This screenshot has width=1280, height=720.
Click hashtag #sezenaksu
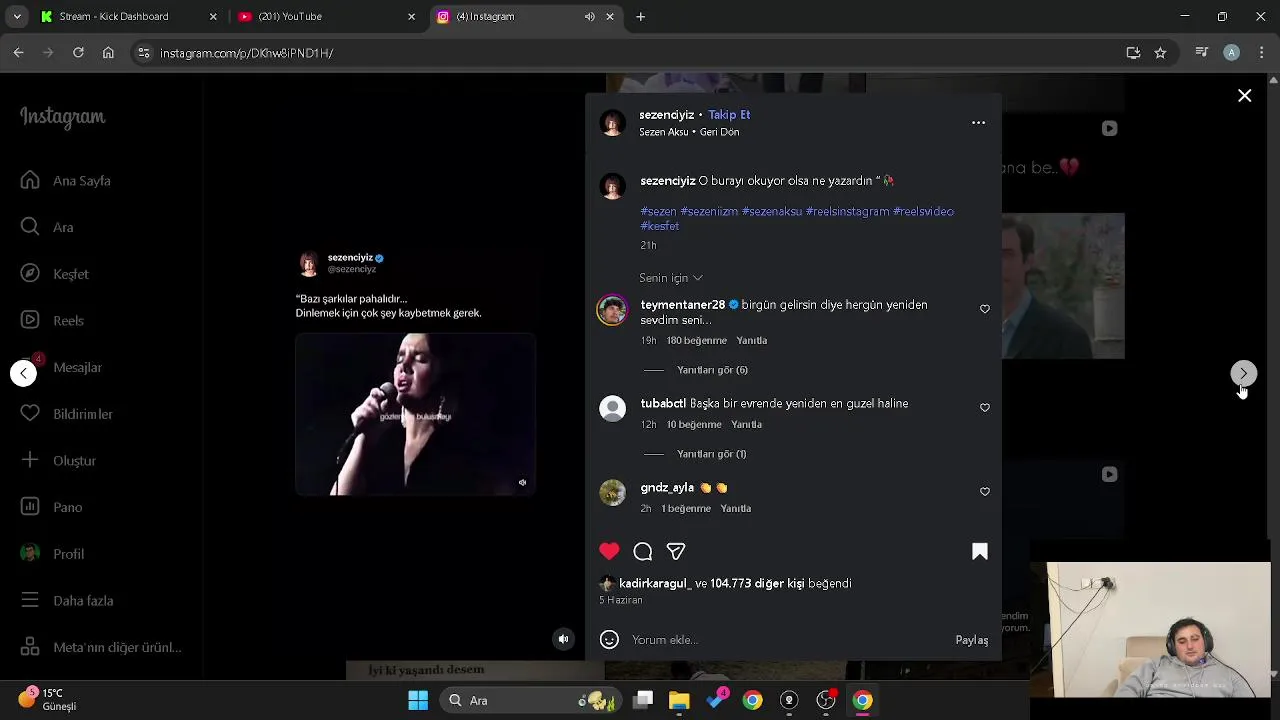pos(772,211)
